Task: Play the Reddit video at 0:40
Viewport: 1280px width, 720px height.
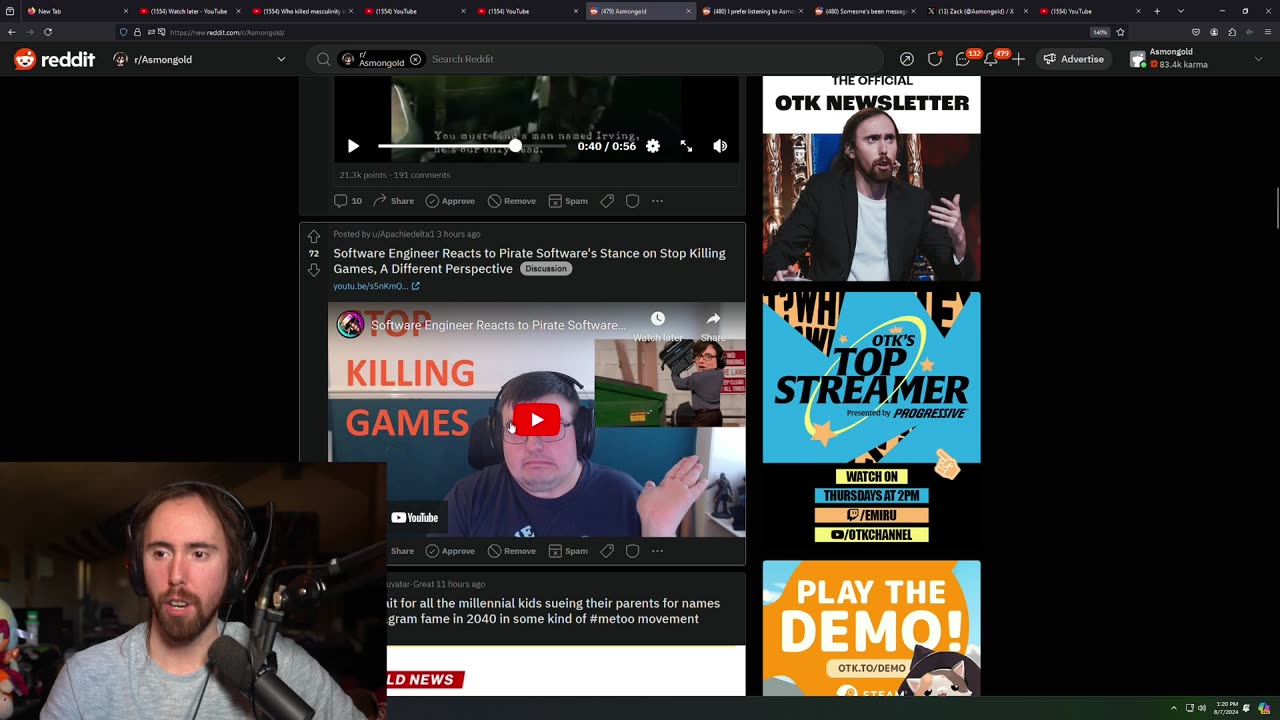Action: click(x=353, y=146)
